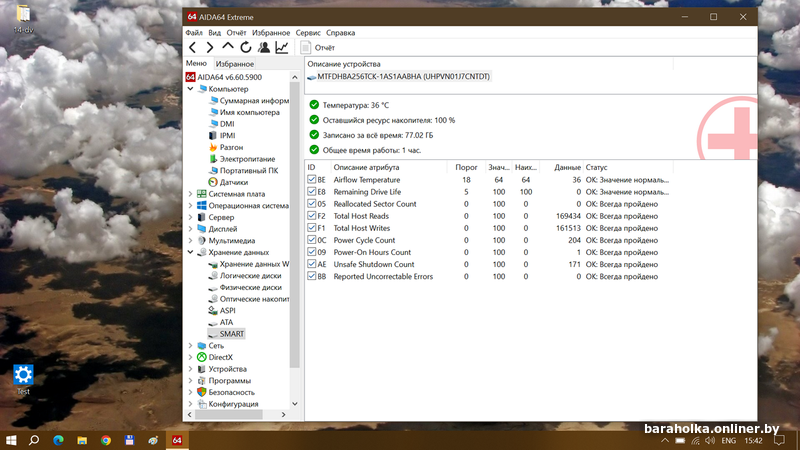The width and height of the screenshot is (800, 450).
Task: Open Логические диски in the tree
Action: (245, 276)
